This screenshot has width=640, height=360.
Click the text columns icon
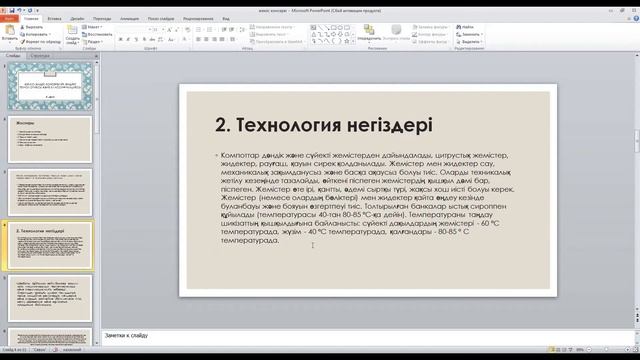[x=233, y=40]
